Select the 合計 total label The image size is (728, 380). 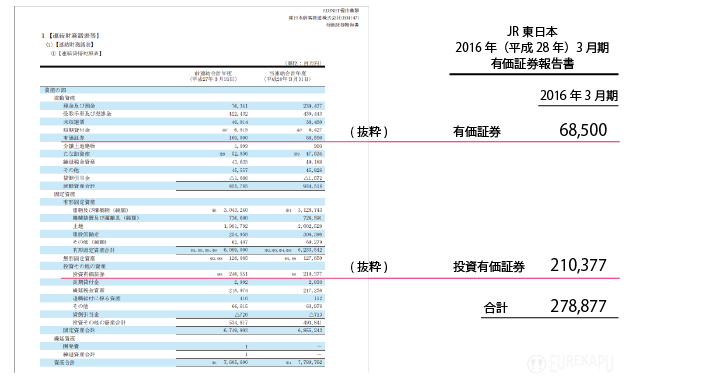click(x=495, y=308)
